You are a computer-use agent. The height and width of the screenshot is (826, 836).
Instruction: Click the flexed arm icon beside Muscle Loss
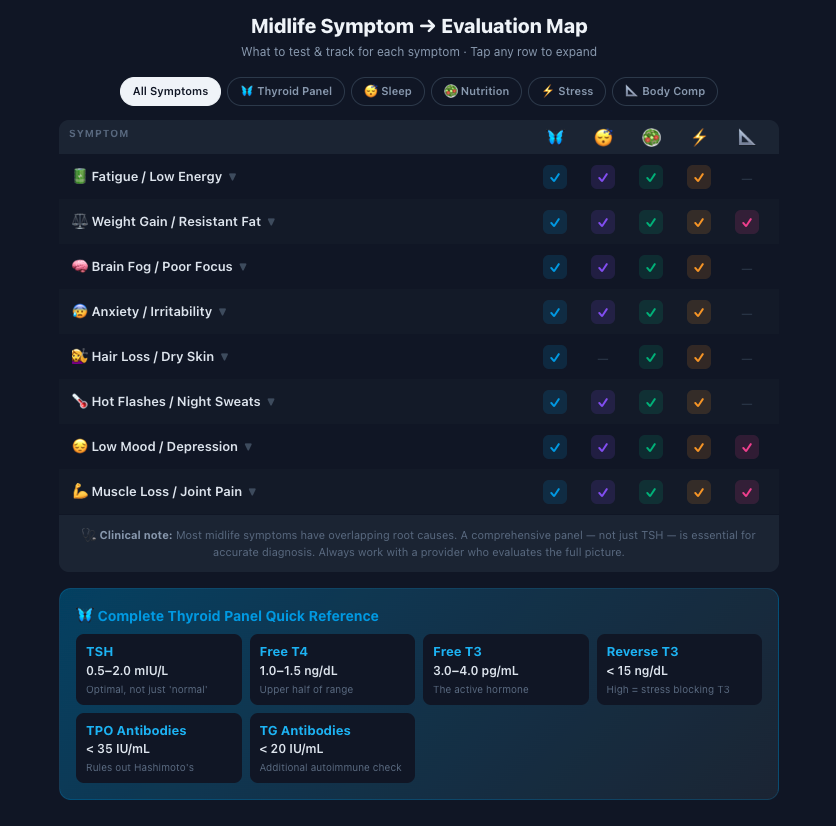click(x=80, y=492)
